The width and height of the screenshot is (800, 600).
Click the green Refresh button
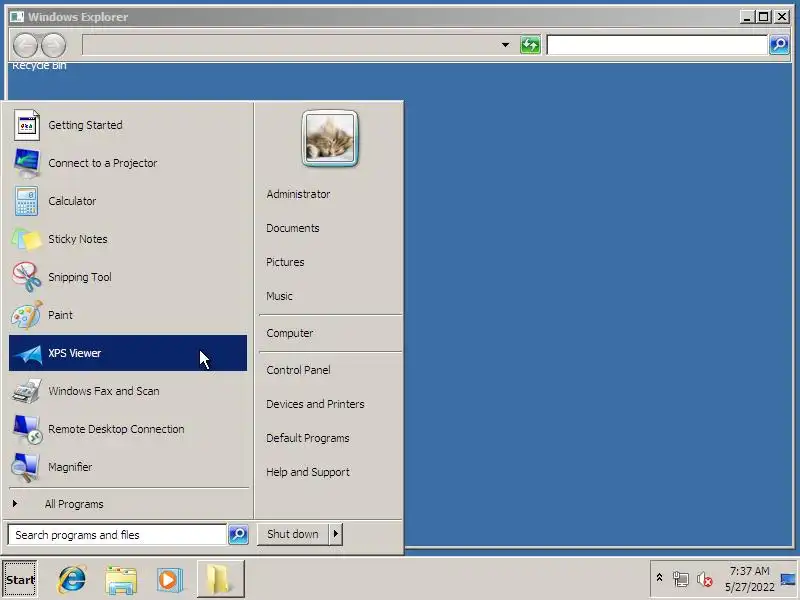tap(530, 45)
